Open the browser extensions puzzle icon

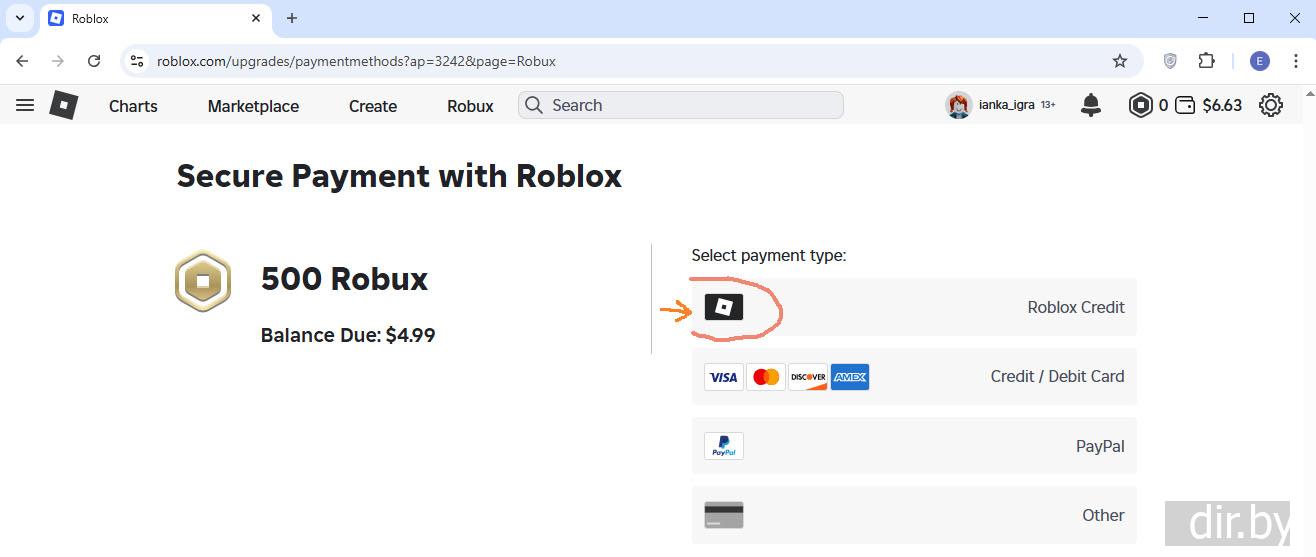[x=1207, y=61]
